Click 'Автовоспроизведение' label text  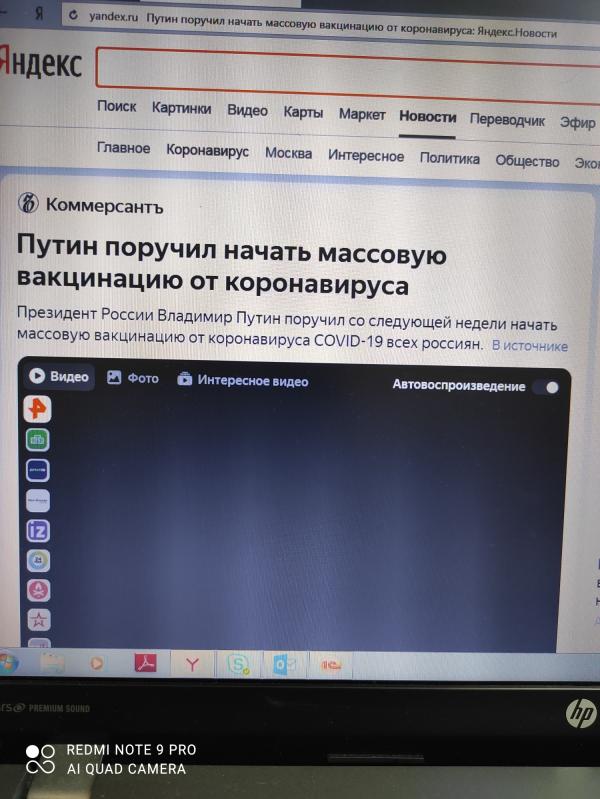(459, 385)
